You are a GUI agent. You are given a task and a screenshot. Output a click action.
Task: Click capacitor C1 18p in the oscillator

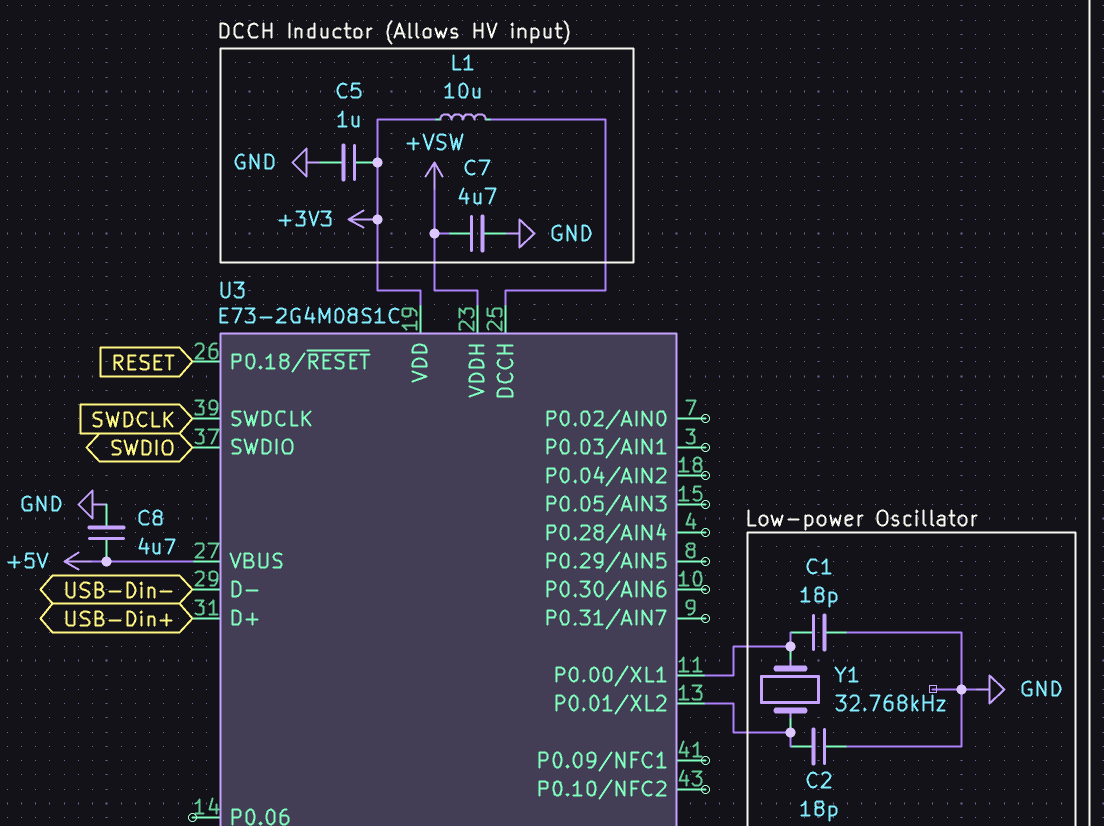818,631
